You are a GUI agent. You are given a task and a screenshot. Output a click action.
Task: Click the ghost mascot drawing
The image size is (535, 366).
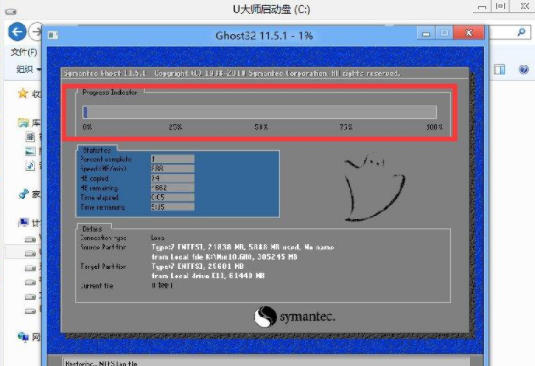click(374, 187)
